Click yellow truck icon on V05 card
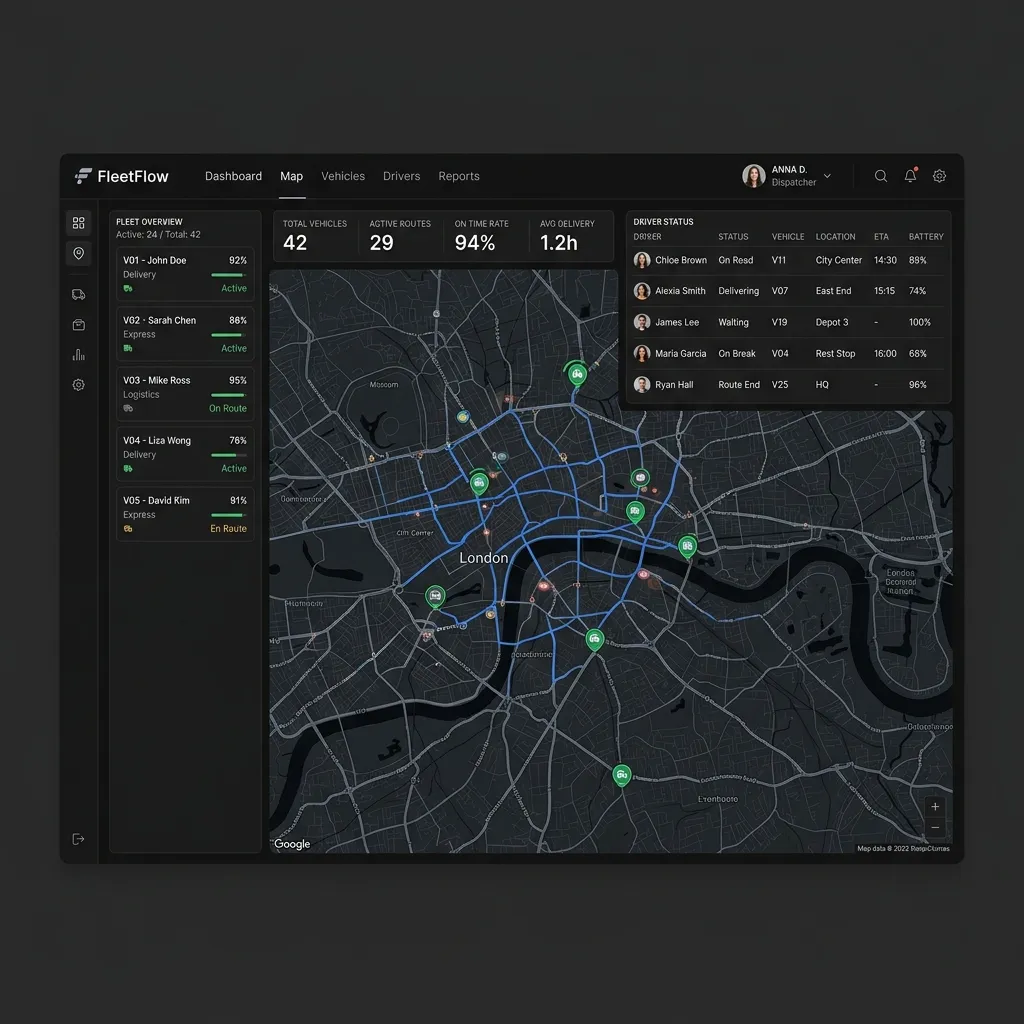 (128, 528)
